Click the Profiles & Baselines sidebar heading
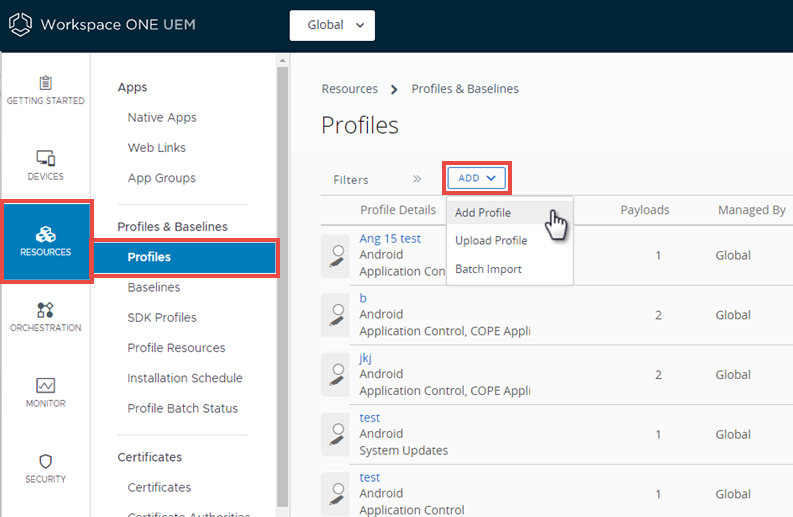Image resolution: width=793 pixels, height=517 pixels. point(172,227)
